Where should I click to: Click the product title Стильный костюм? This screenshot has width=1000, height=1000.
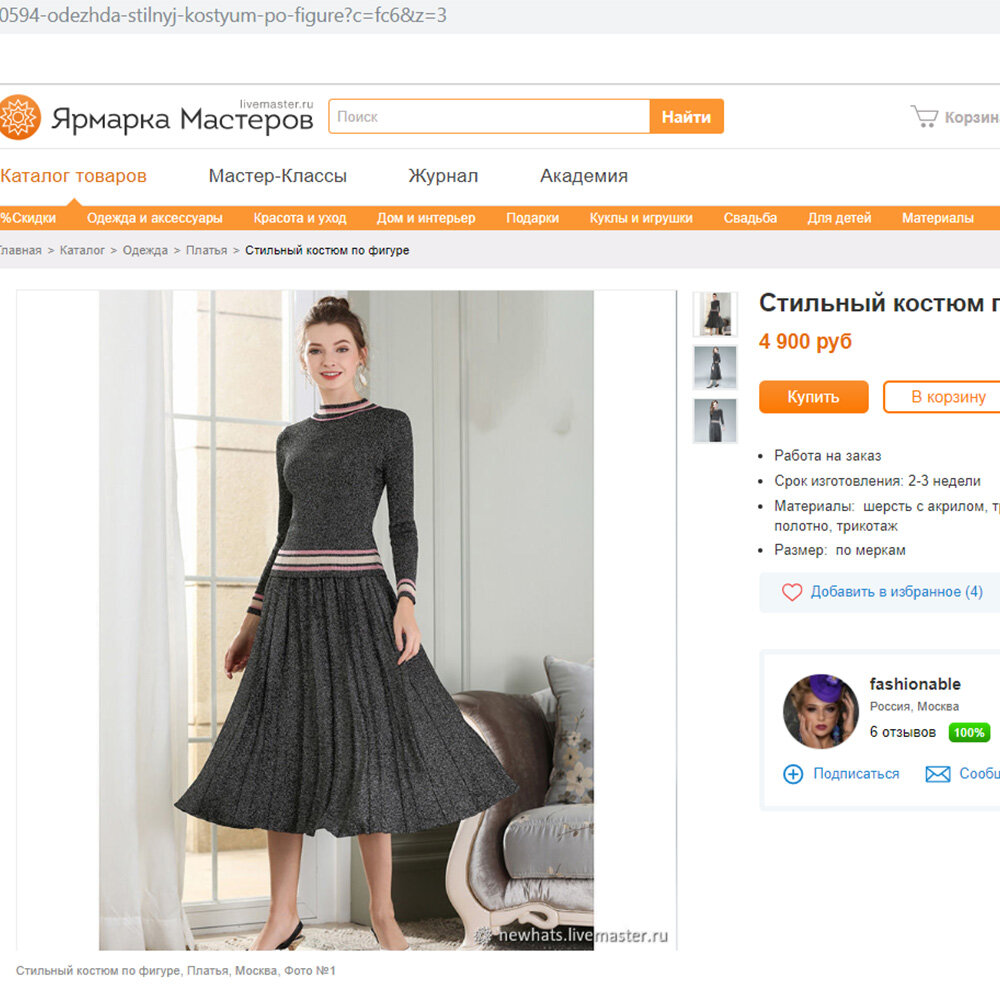879,303
